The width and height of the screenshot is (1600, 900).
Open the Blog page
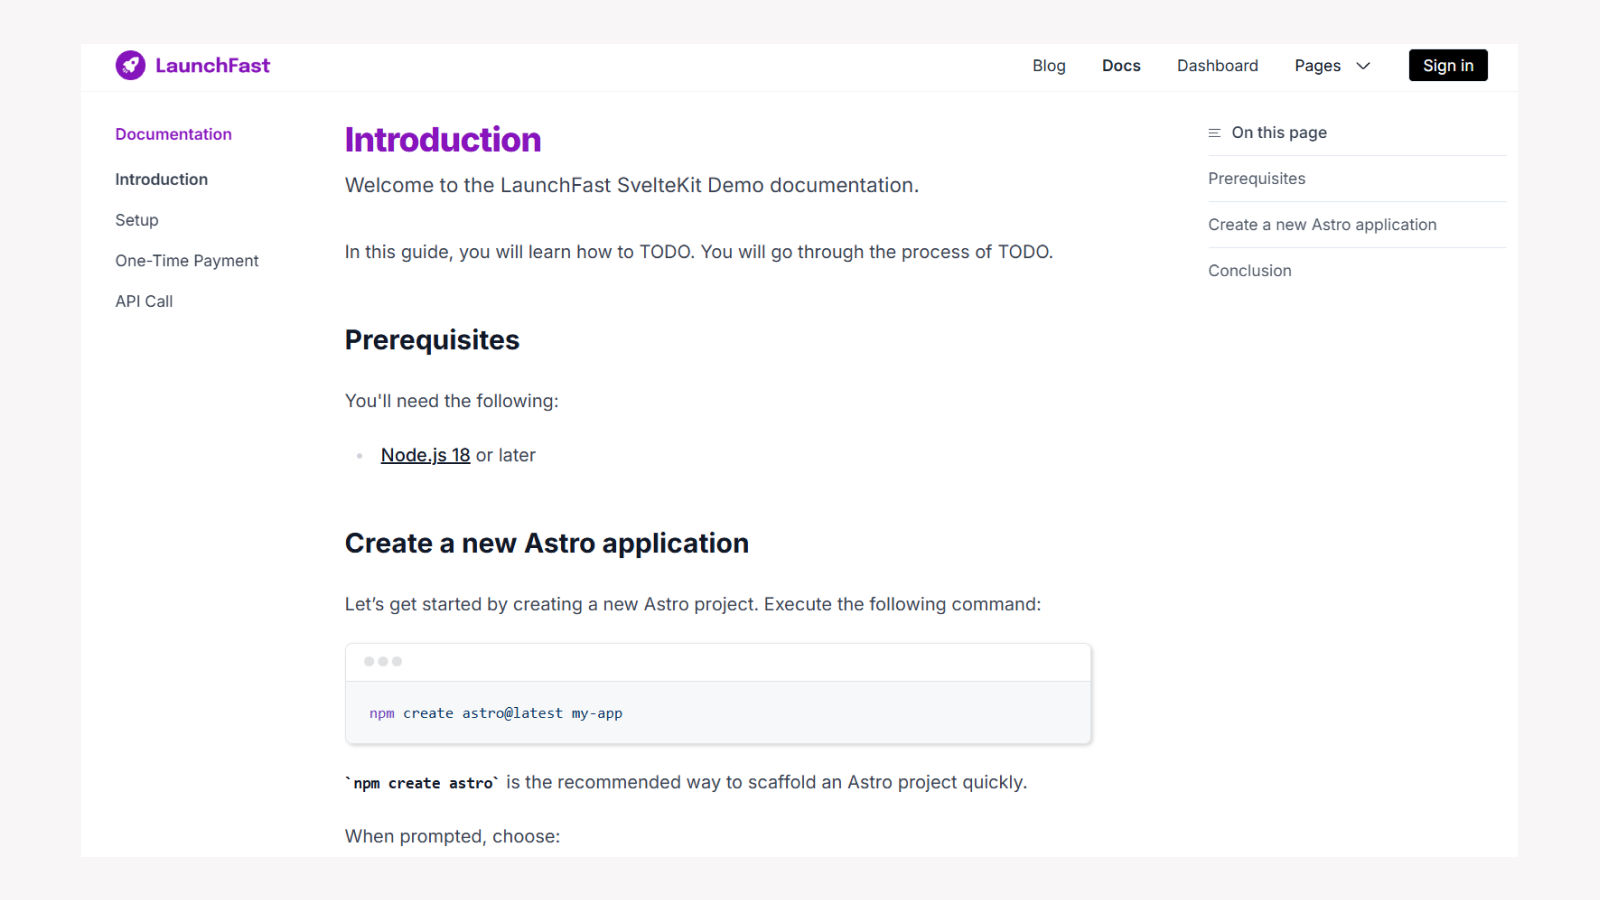(x=1049, y=65)
